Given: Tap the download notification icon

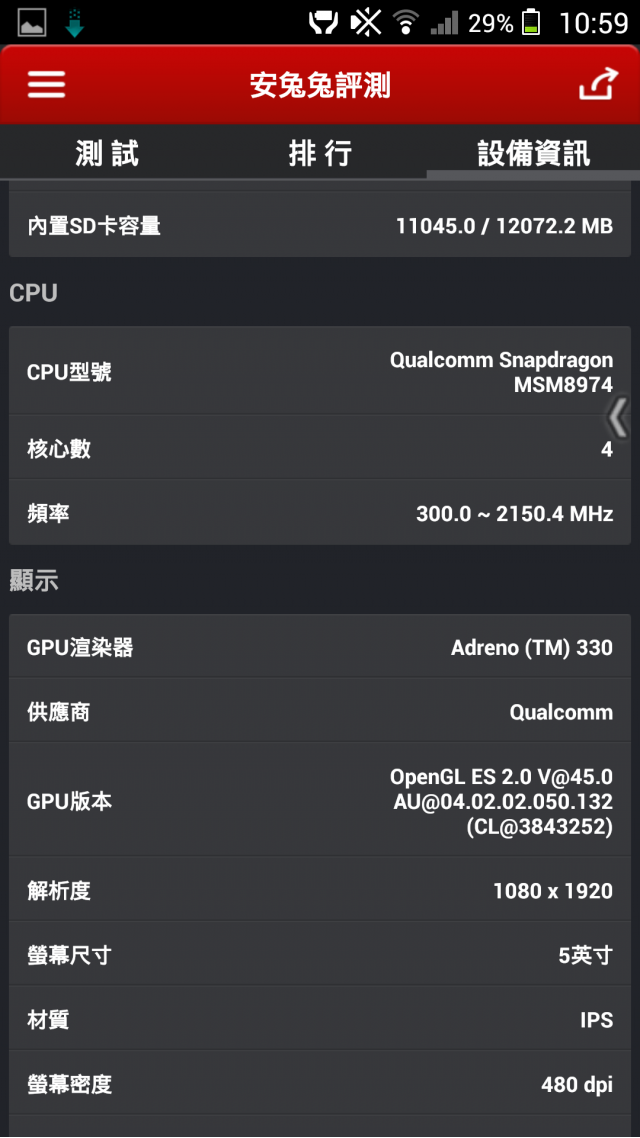Looking at the screenshot, I should click(75, 22).
